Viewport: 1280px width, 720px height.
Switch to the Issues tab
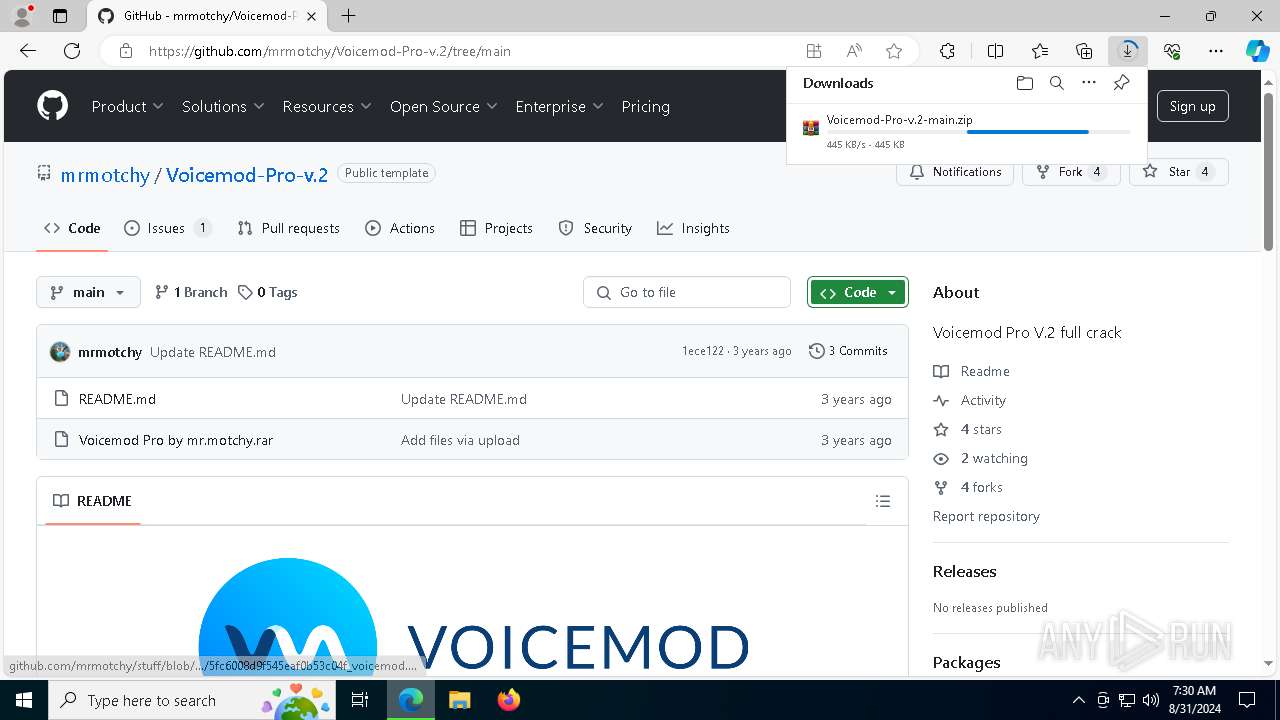[x=167, y=228]
